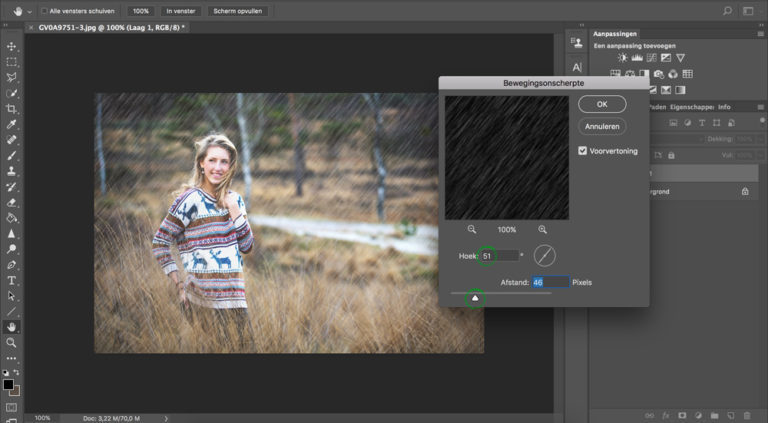Screen dimensions: 768x423
Task: Select the Type tool
Action: [x=11, y=280]
